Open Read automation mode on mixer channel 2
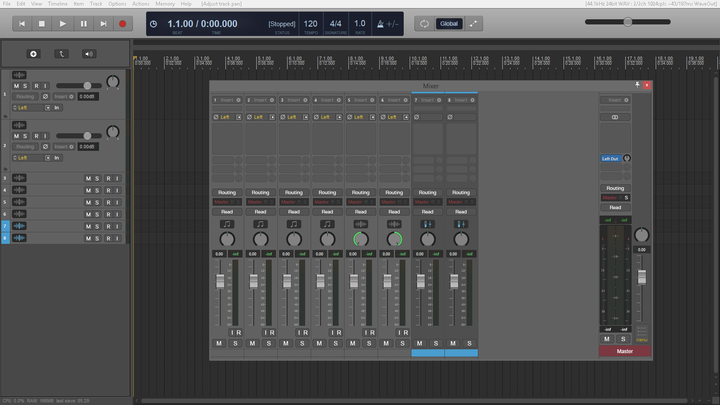This screenshot has height=405, width=720. (x=260, y=212)
